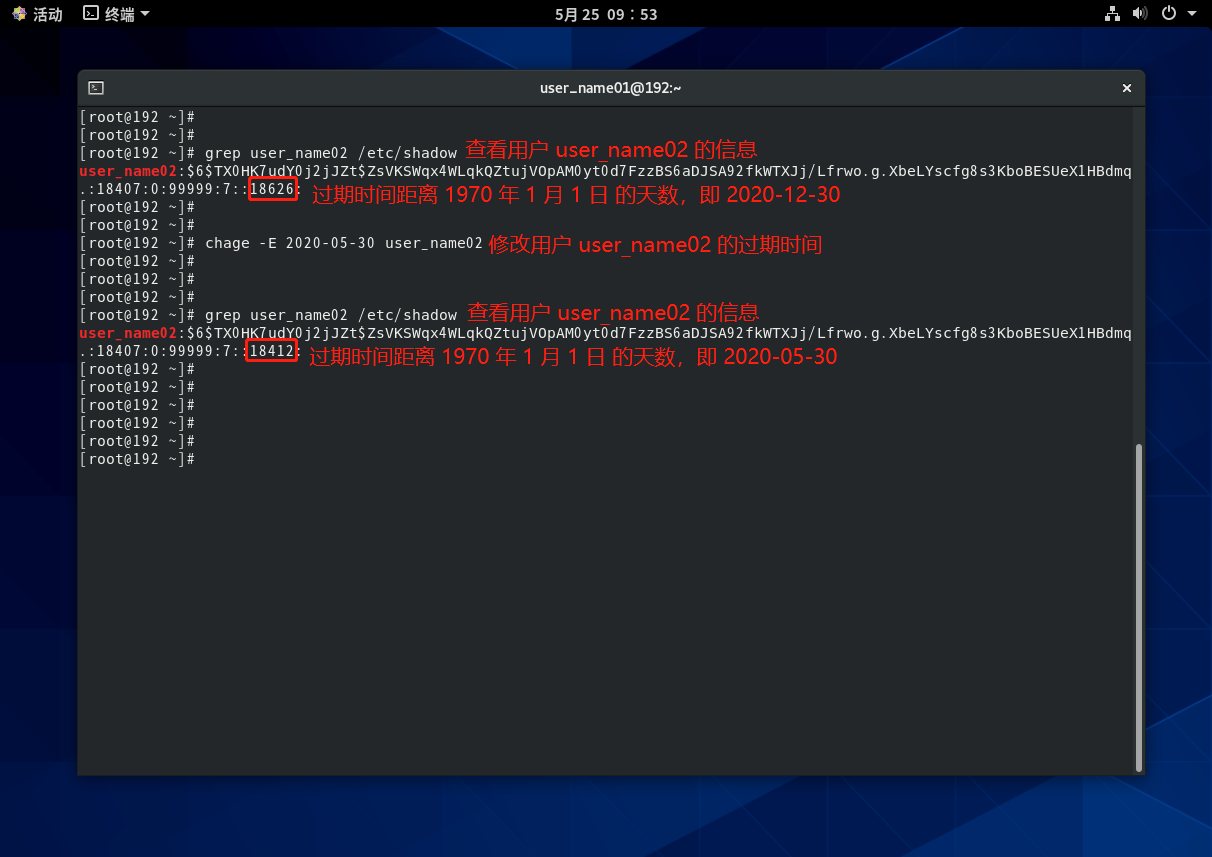Click the 活动 Activities button

[x=47, y=14]
